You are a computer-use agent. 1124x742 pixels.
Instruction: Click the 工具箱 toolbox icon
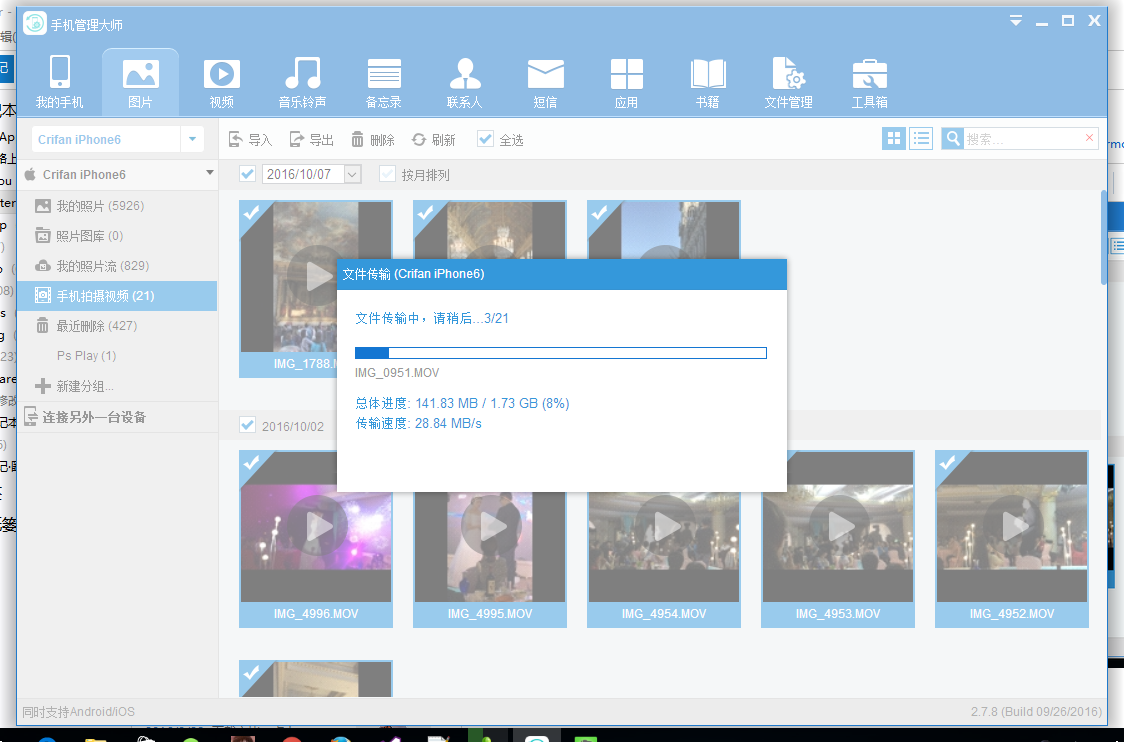click(870, 74)
